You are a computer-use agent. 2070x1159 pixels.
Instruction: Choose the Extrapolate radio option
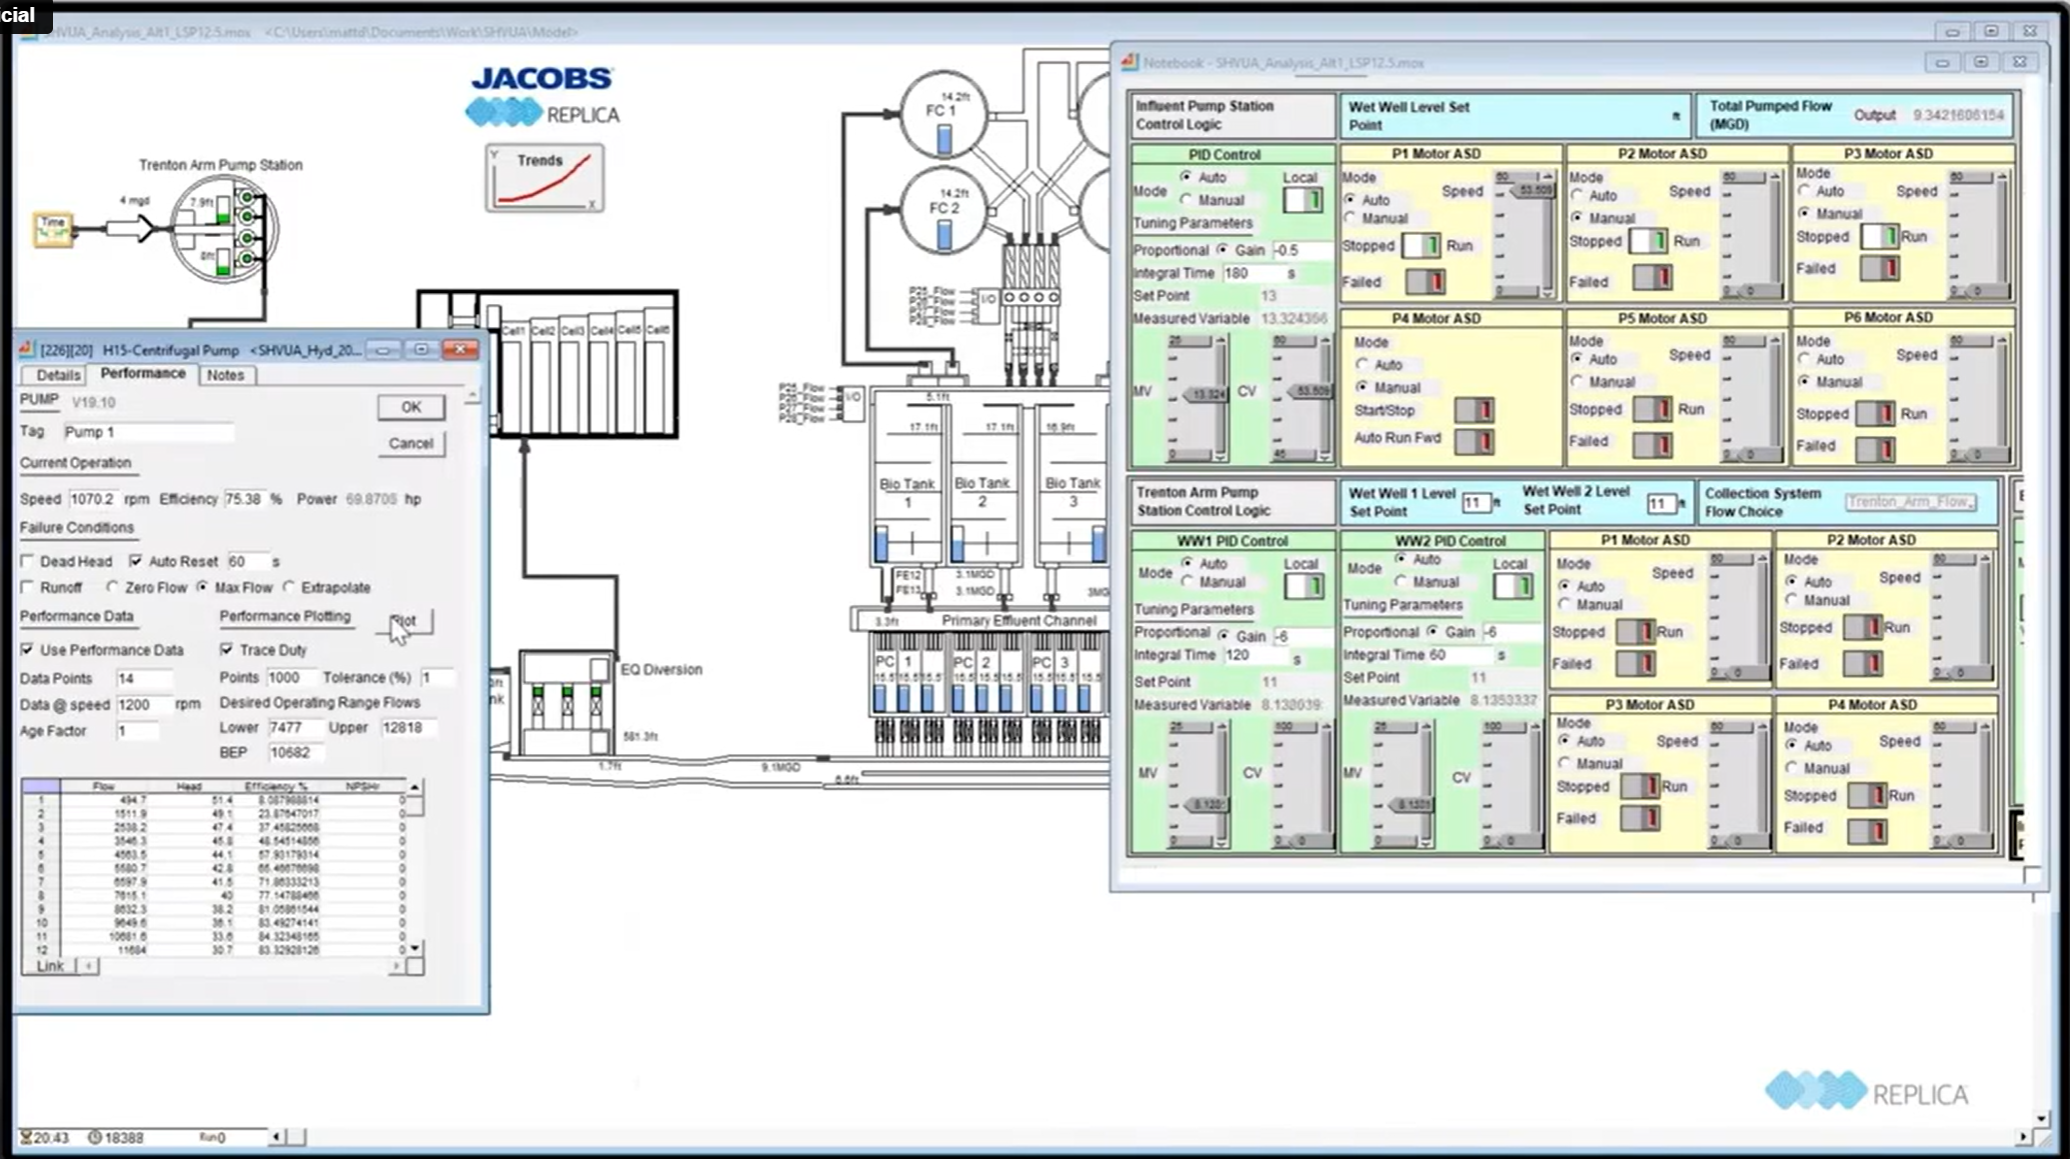coord(290,587)
